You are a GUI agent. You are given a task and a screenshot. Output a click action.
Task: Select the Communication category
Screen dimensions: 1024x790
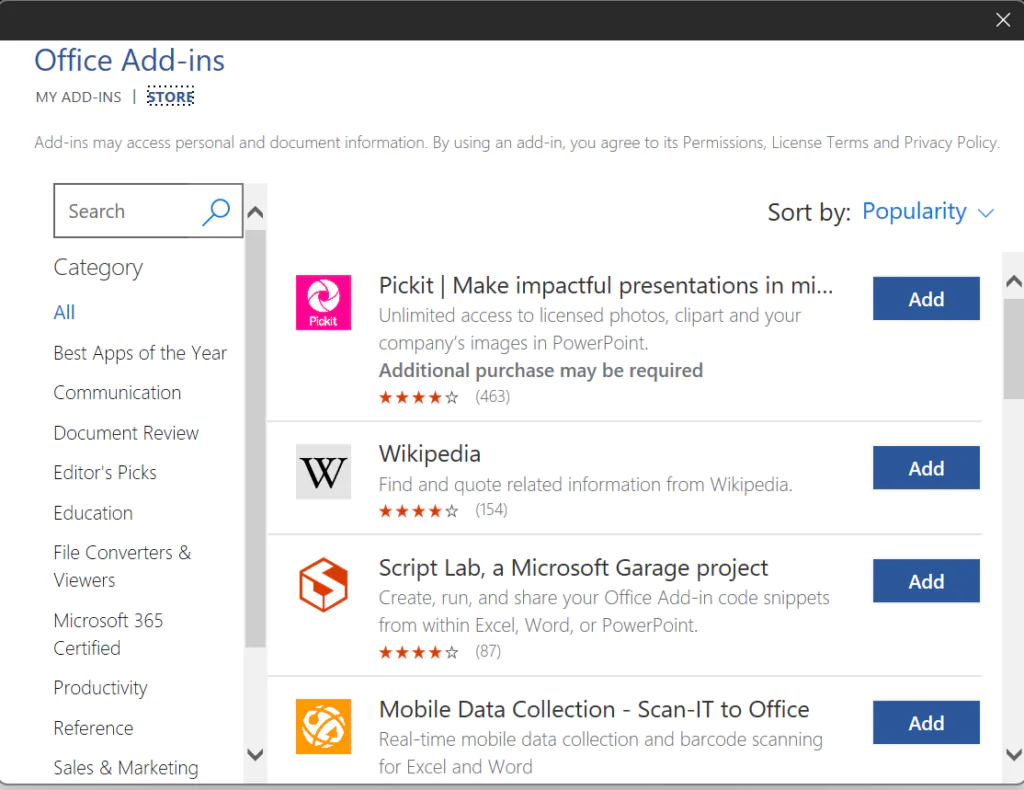(x=118, y=392)
